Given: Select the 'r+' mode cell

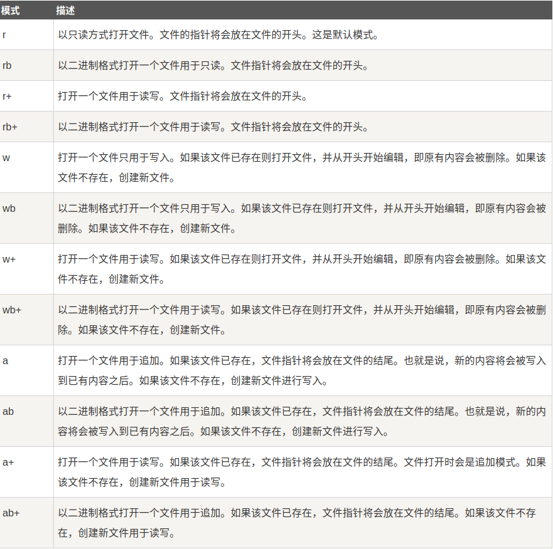Looking at the screenshot, I should [x=26, y=96].
